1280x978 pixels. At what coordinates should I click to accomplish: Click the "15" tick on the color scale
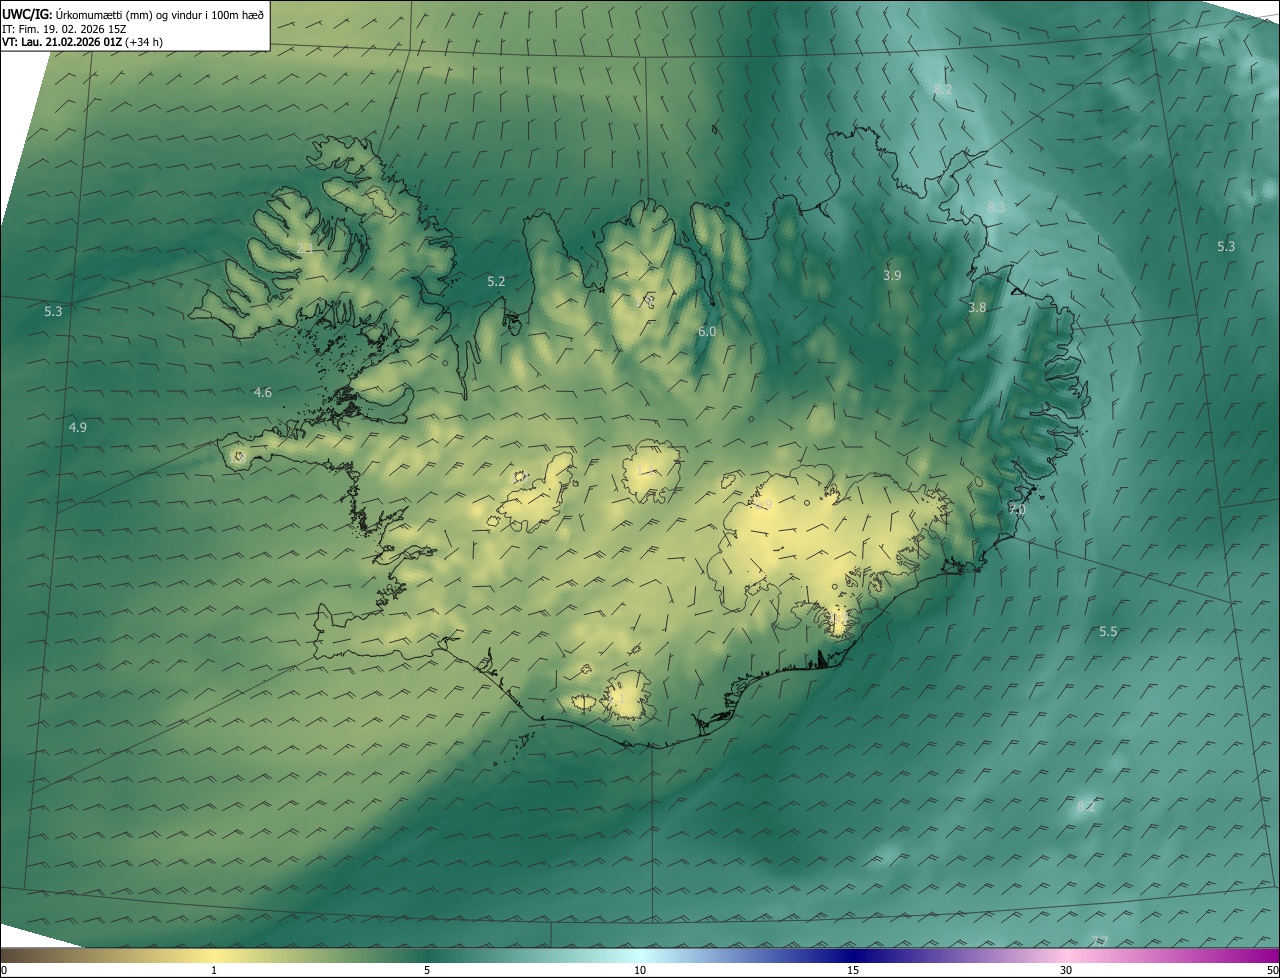tap(853, 970)
